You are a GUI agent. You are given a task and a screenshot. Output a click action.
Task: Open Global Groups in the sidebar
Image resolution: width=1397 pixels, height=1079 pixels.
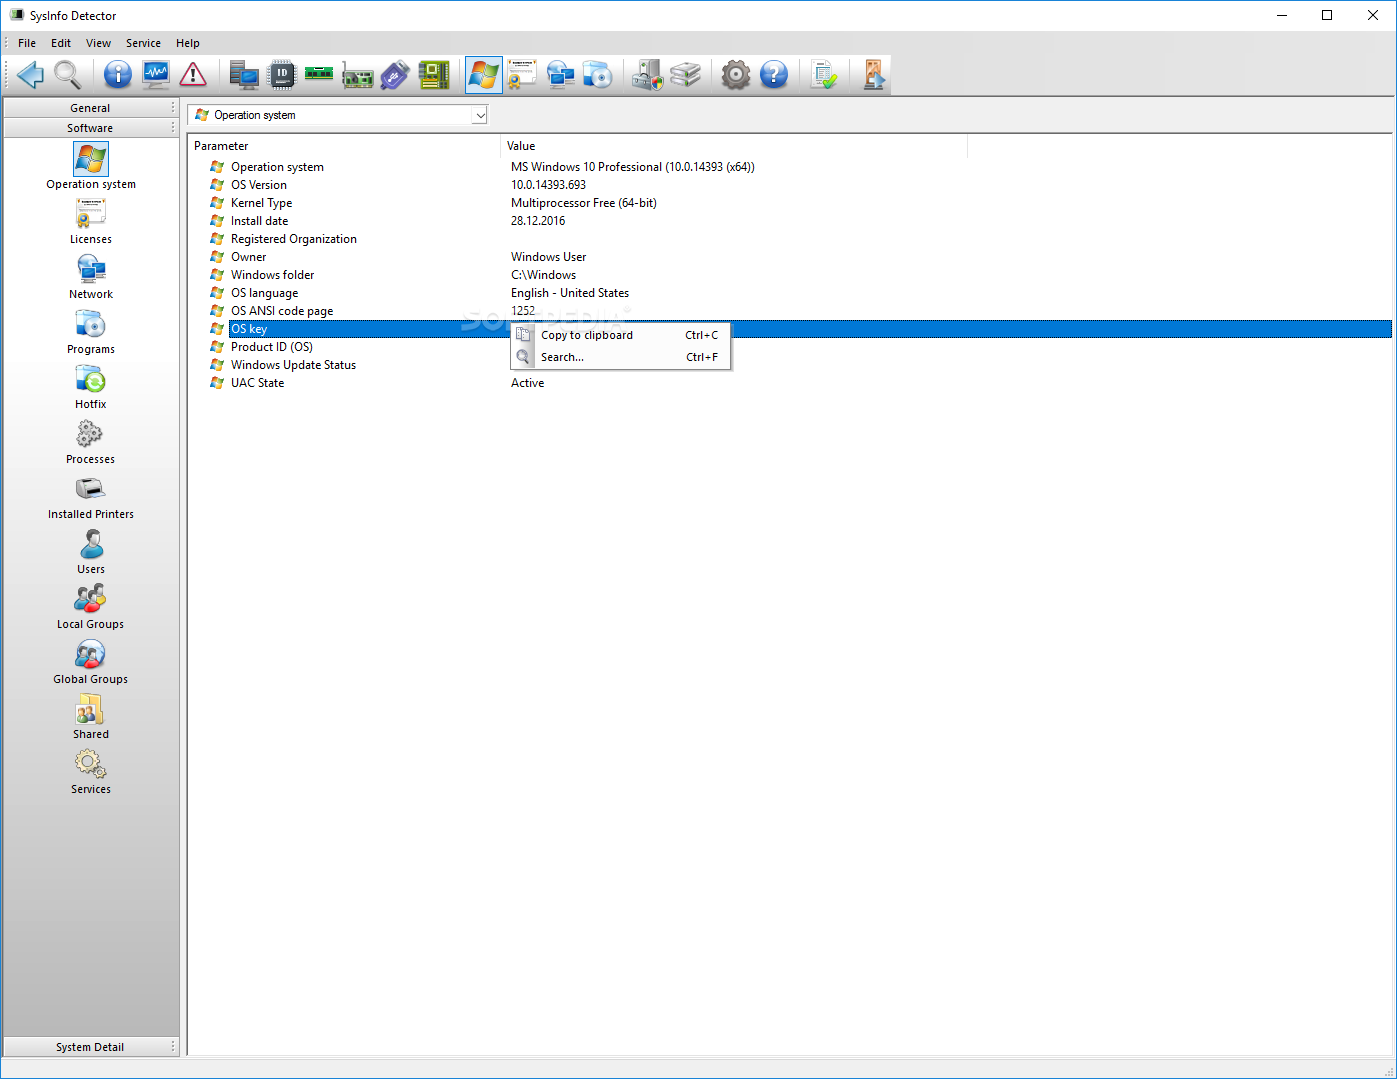point(91,661)
